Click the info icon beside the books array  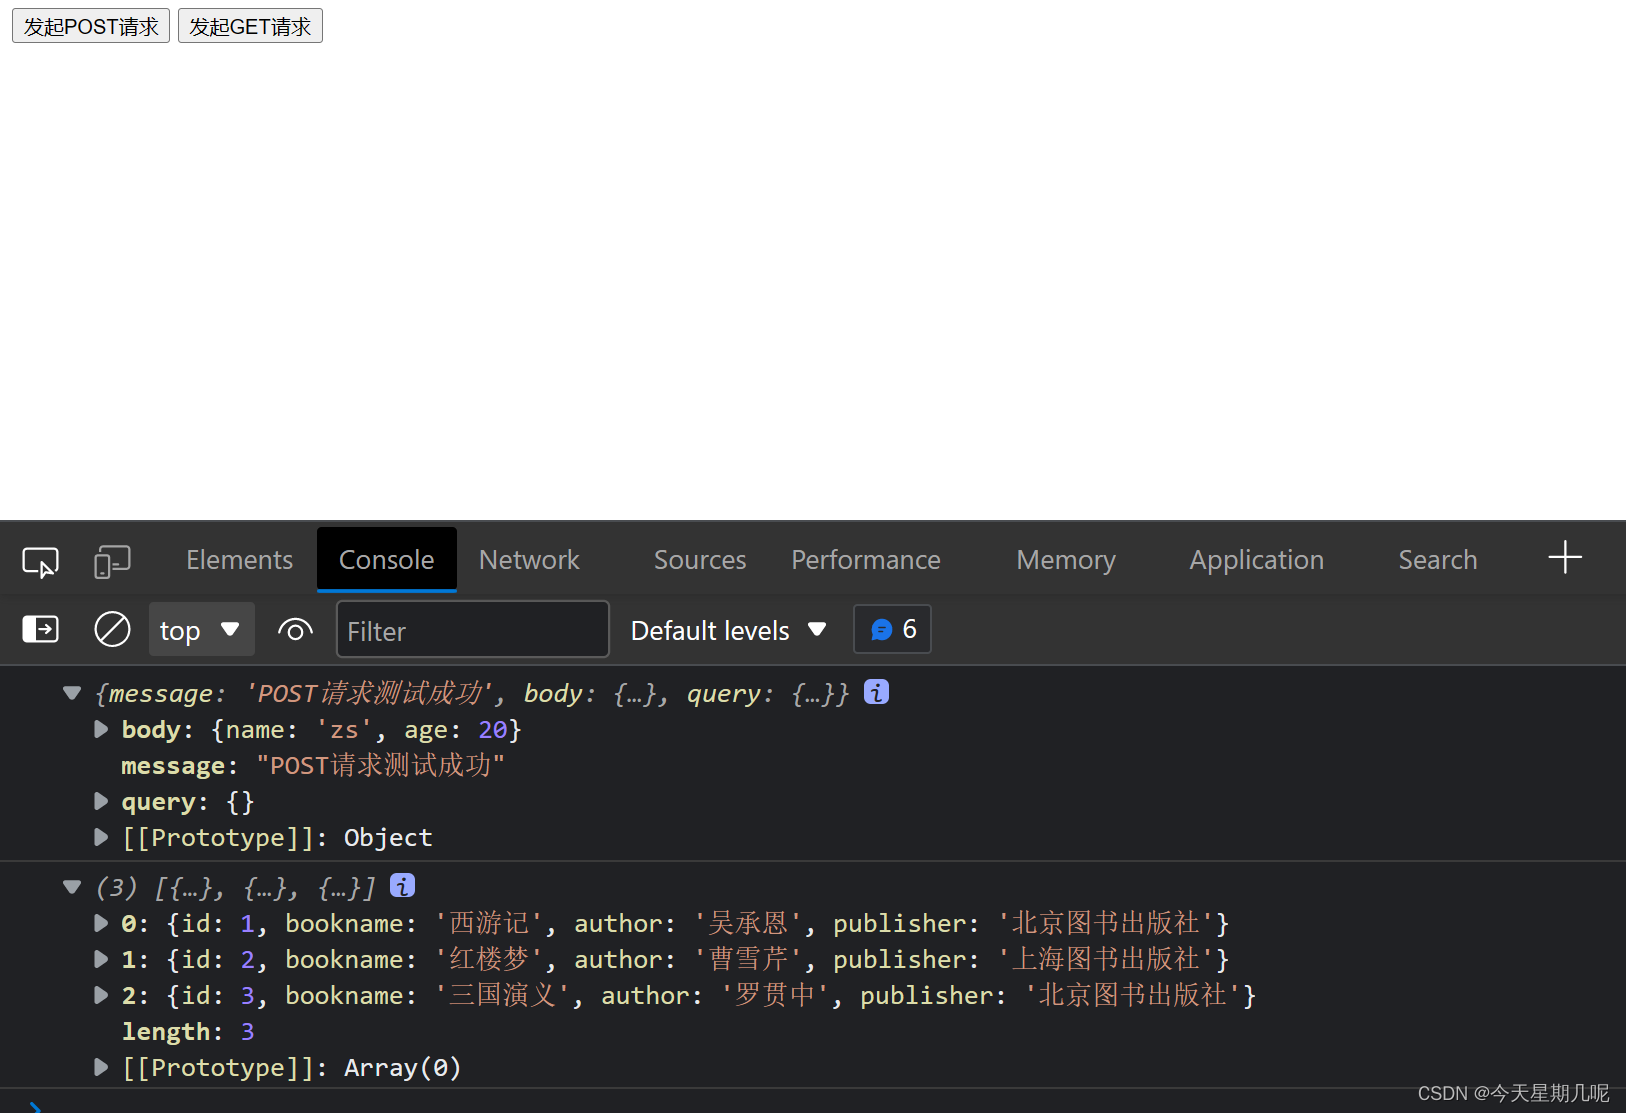pos(402,886)
